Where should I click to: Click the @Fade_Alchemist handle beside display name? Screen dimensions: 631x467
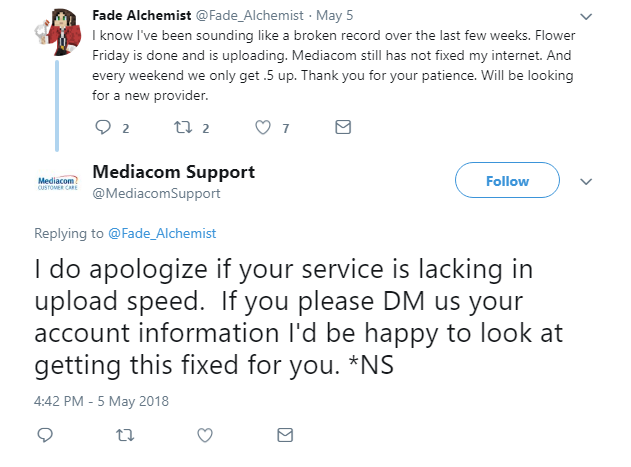point(255,16)
